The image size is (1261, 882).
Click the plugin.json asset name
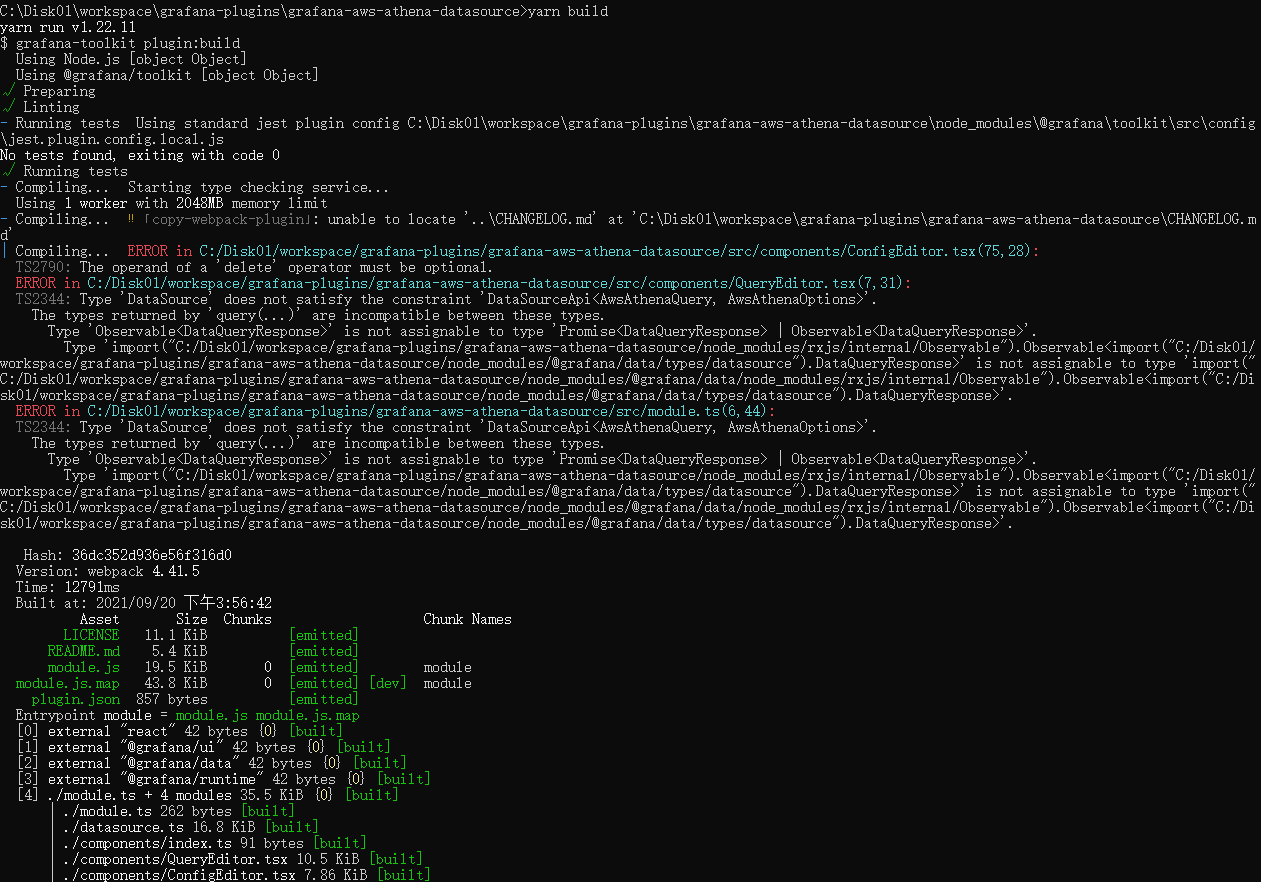point(75,699)
